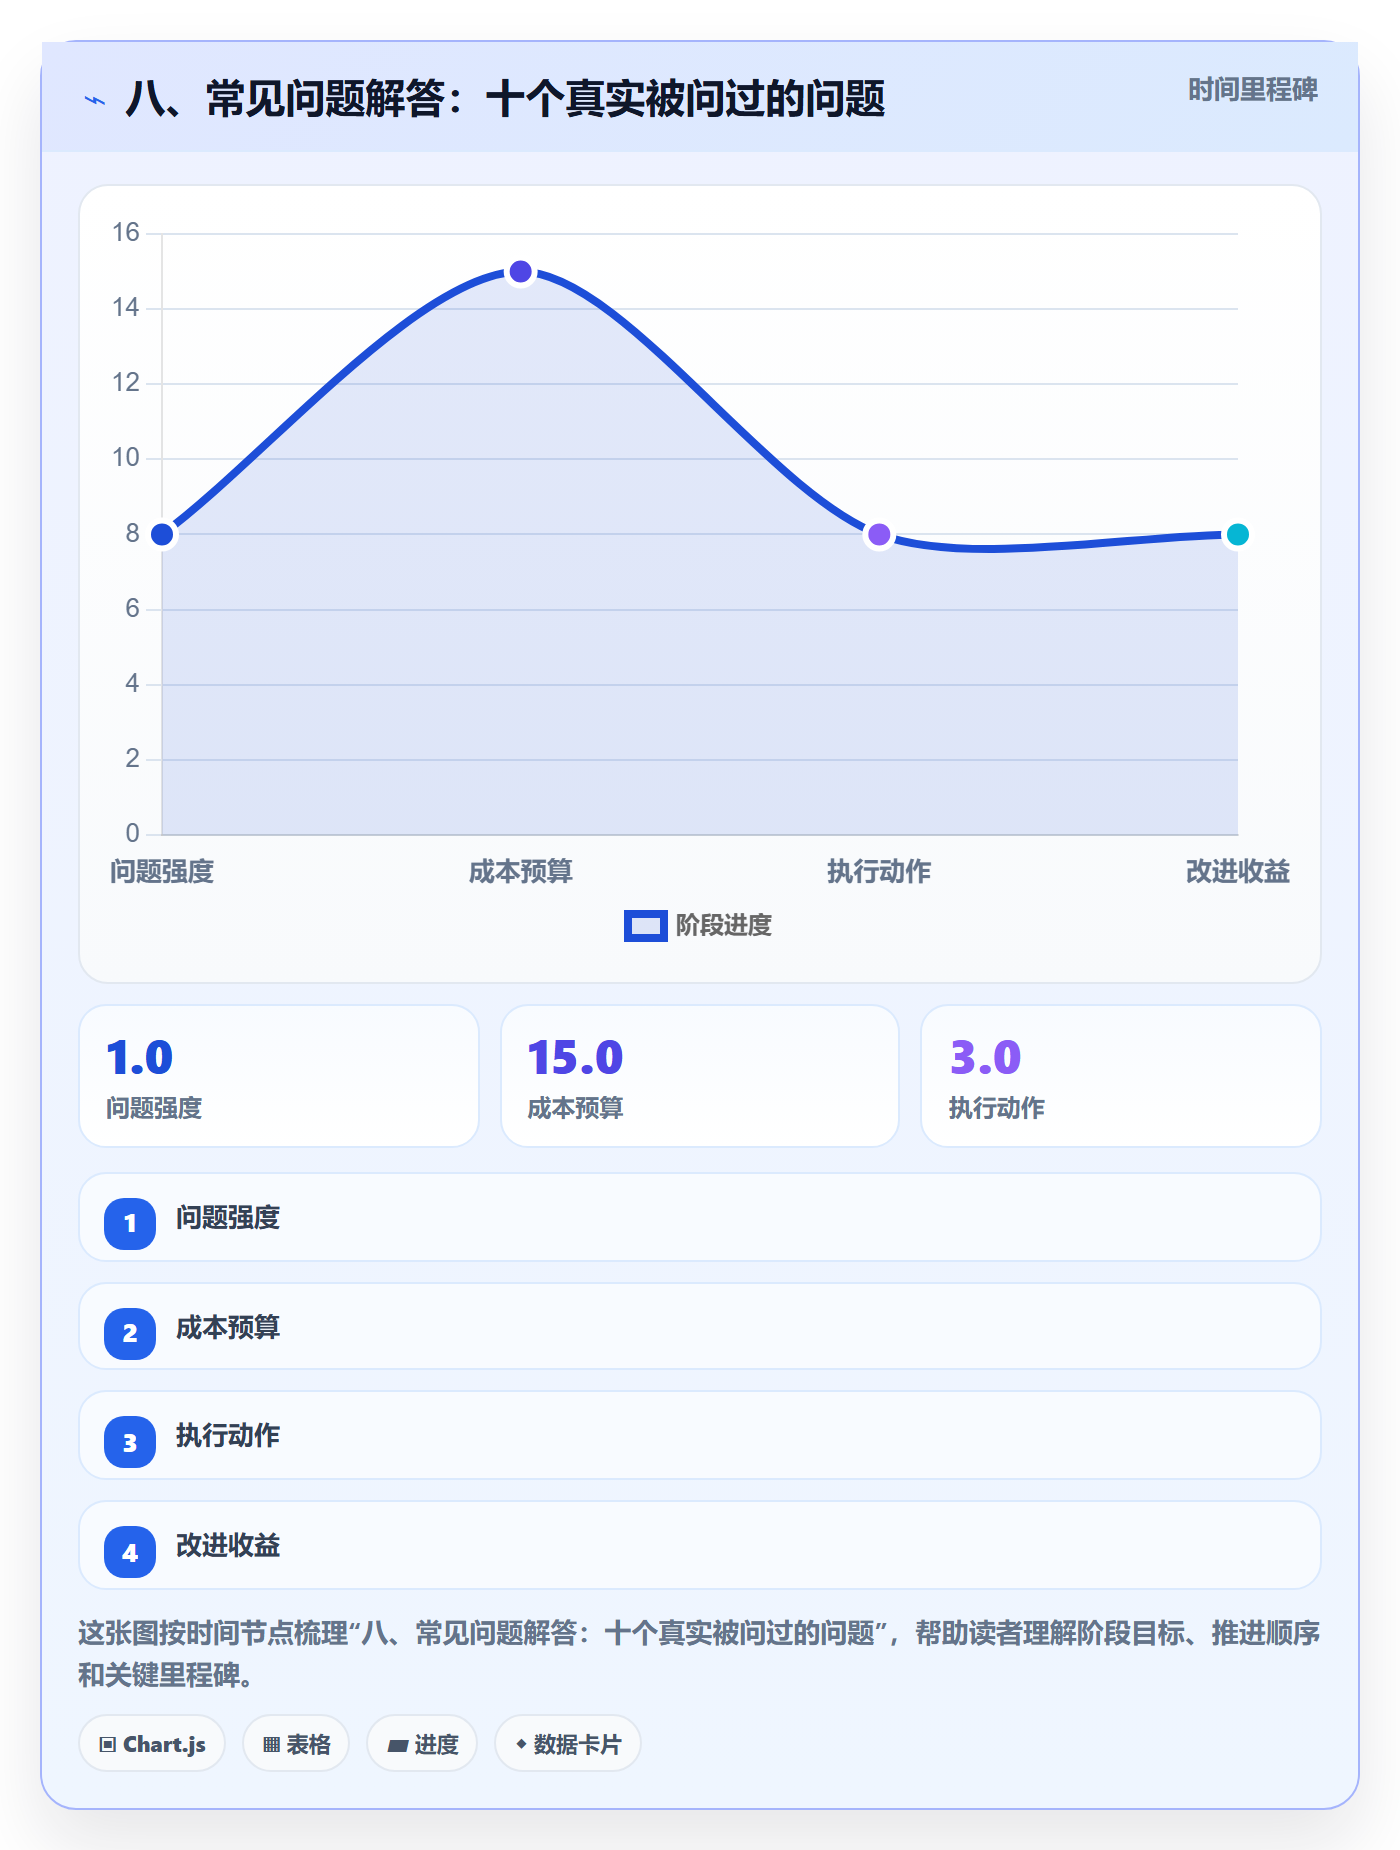The width and height of the screenshot is (1400, 1850).
Task: Select the 3.0 执行动作 stat card
Action: point(1121,1076)
